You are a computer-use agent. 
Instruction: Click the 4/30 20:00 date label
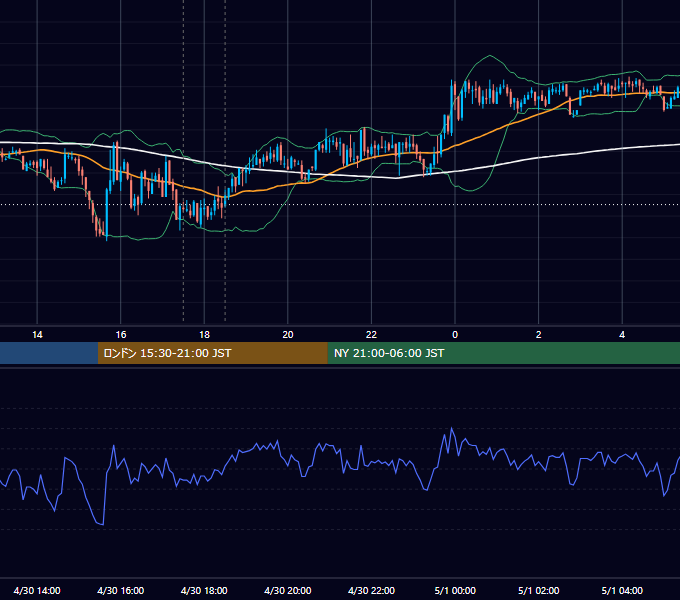click(288, 590)
